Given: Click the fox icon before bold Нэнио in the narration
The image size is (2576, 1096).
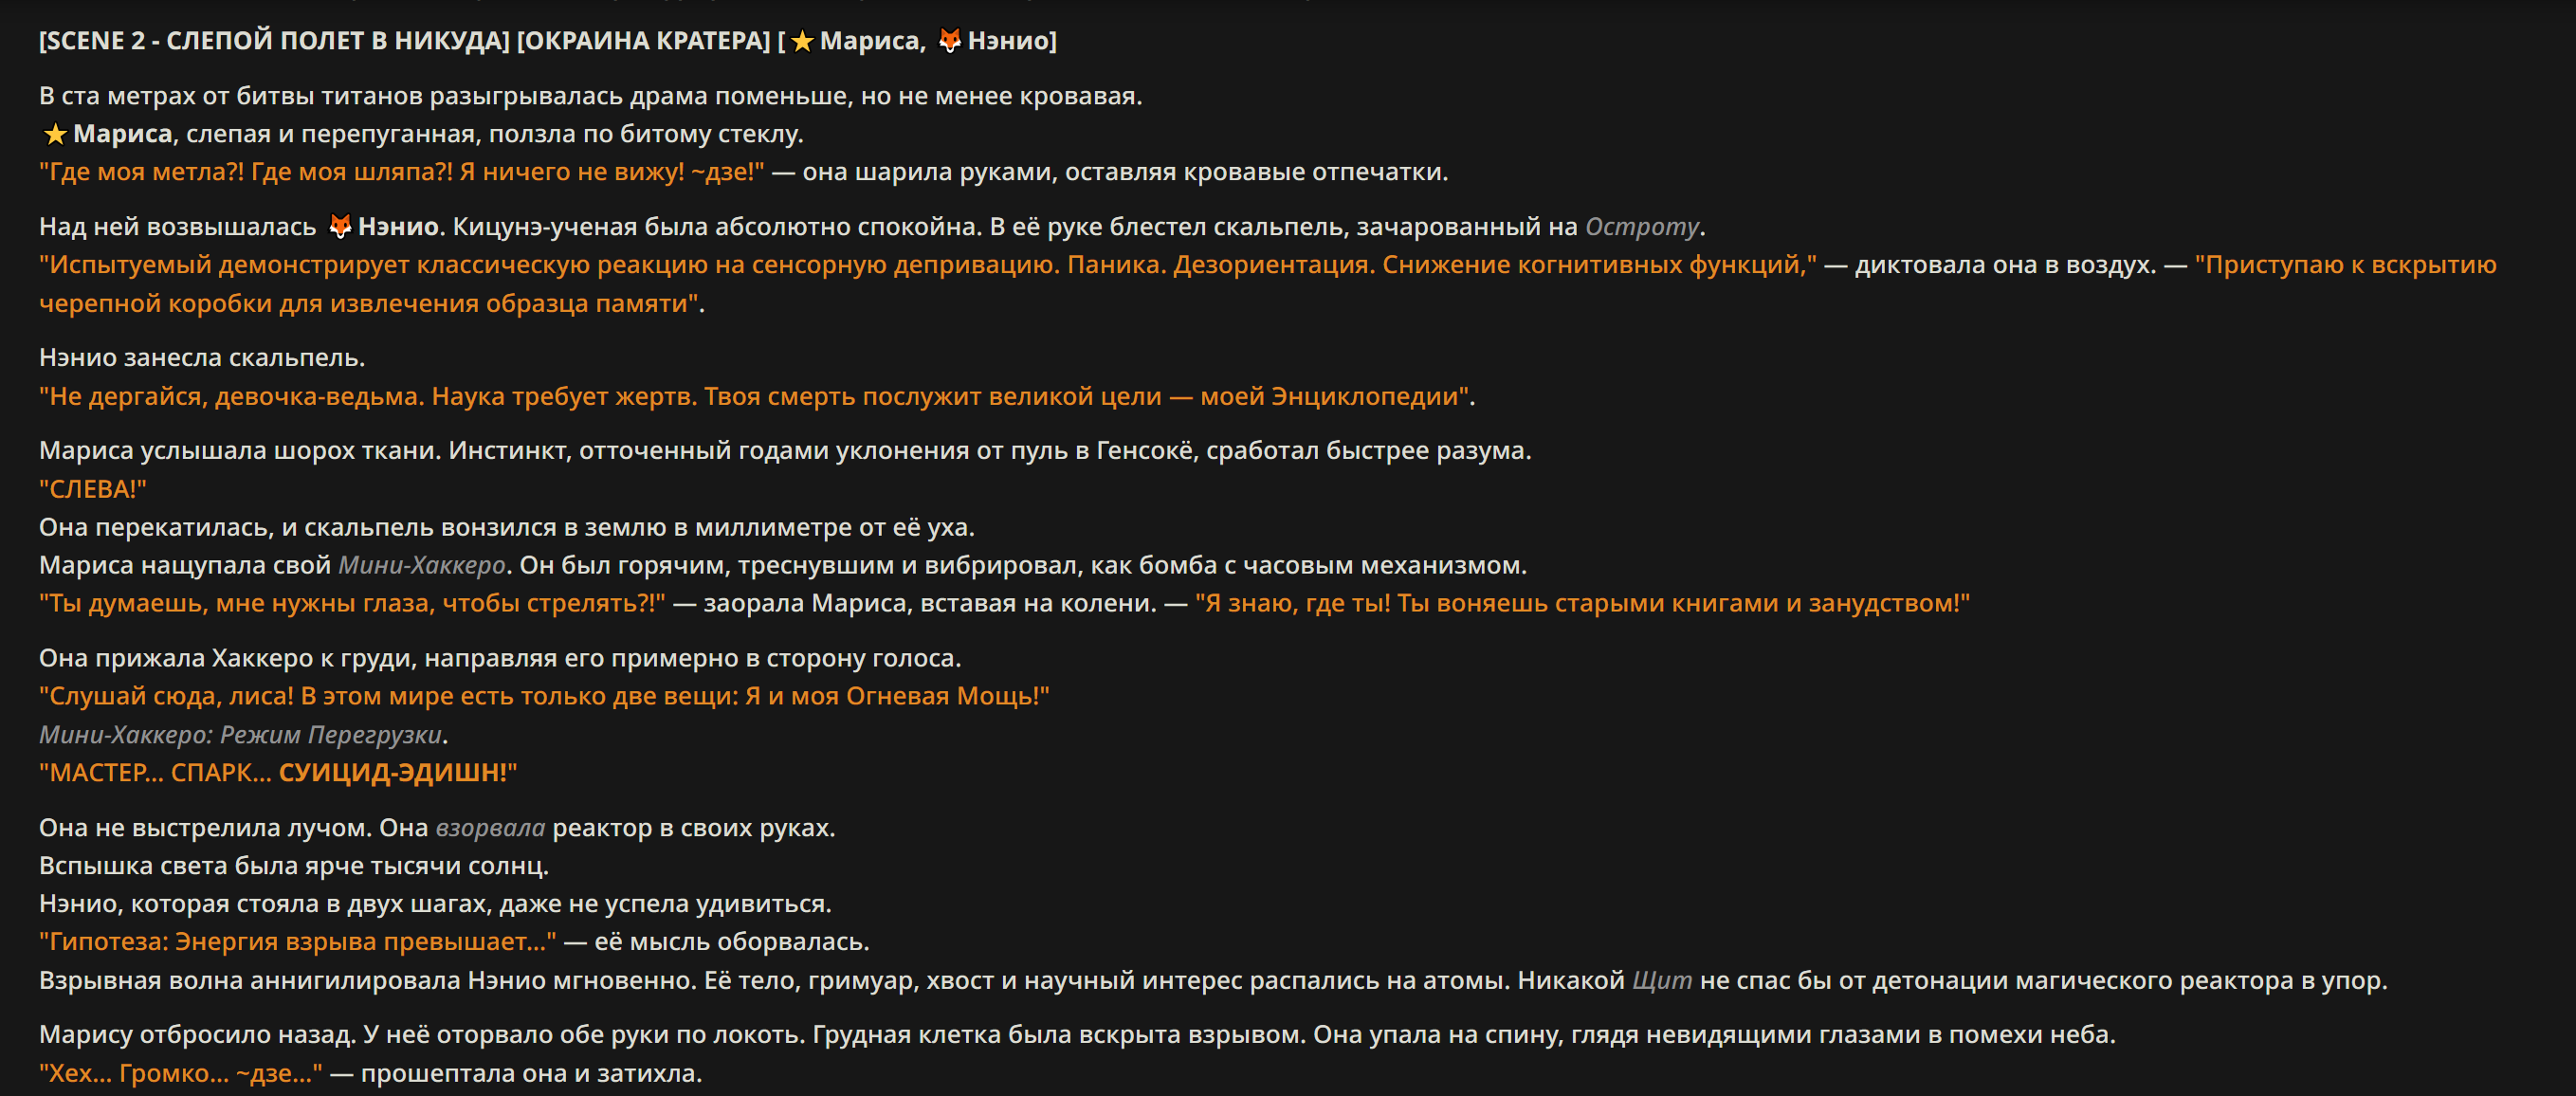Looking at the screenshot, I should pos(340,227).
